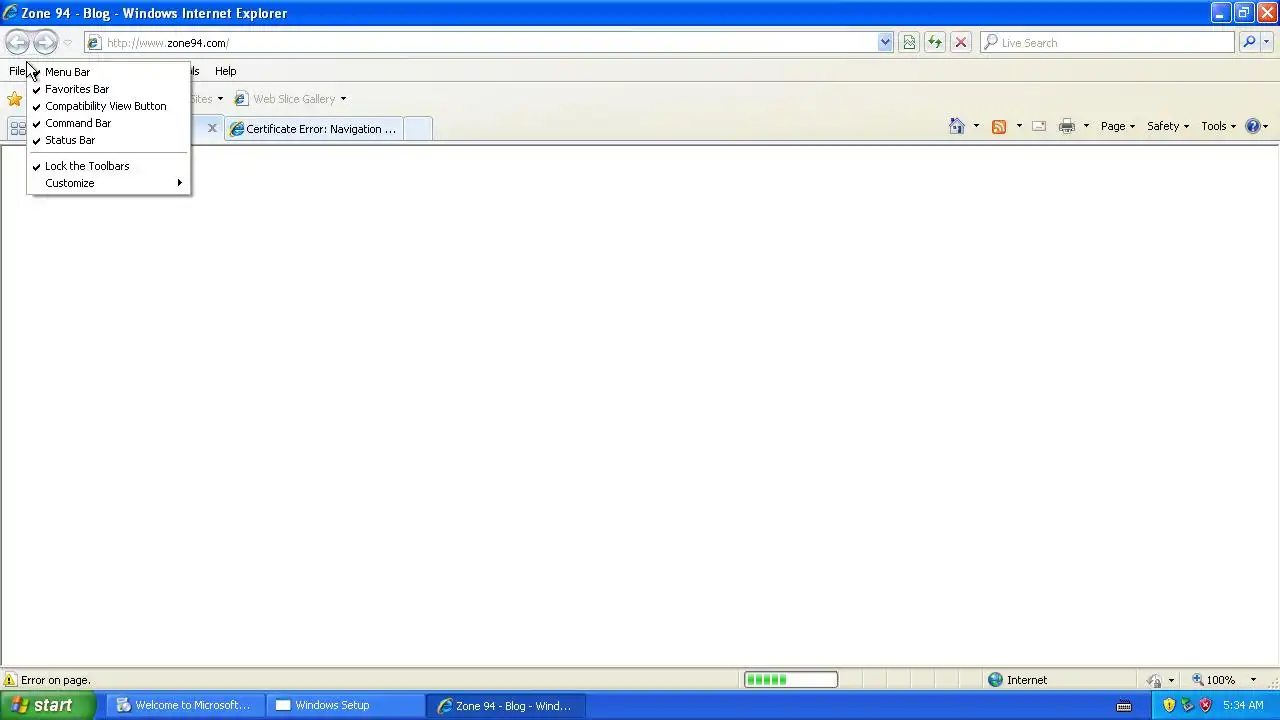Click the 'Error on page.' status text
1280x720 pixels.
pyautogui.click(x=55, y=680)
